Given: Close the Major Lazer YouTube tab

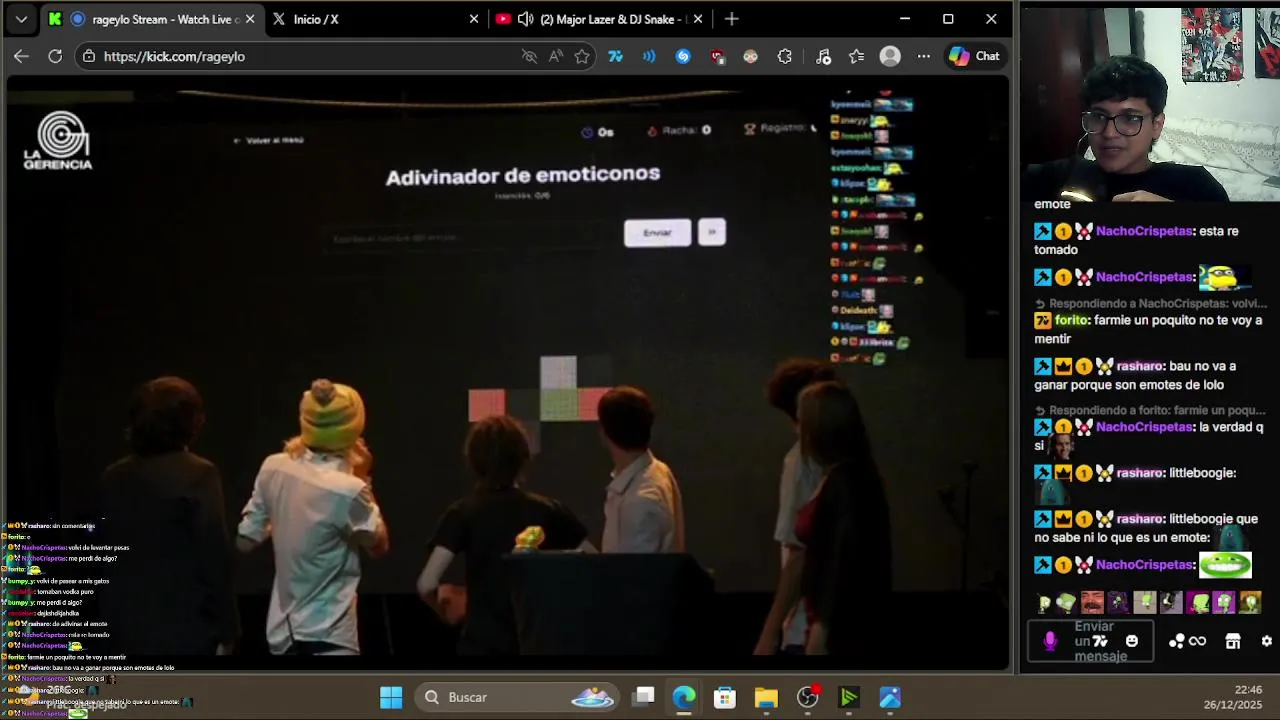Looking at the screenshot, I should 698,19.
